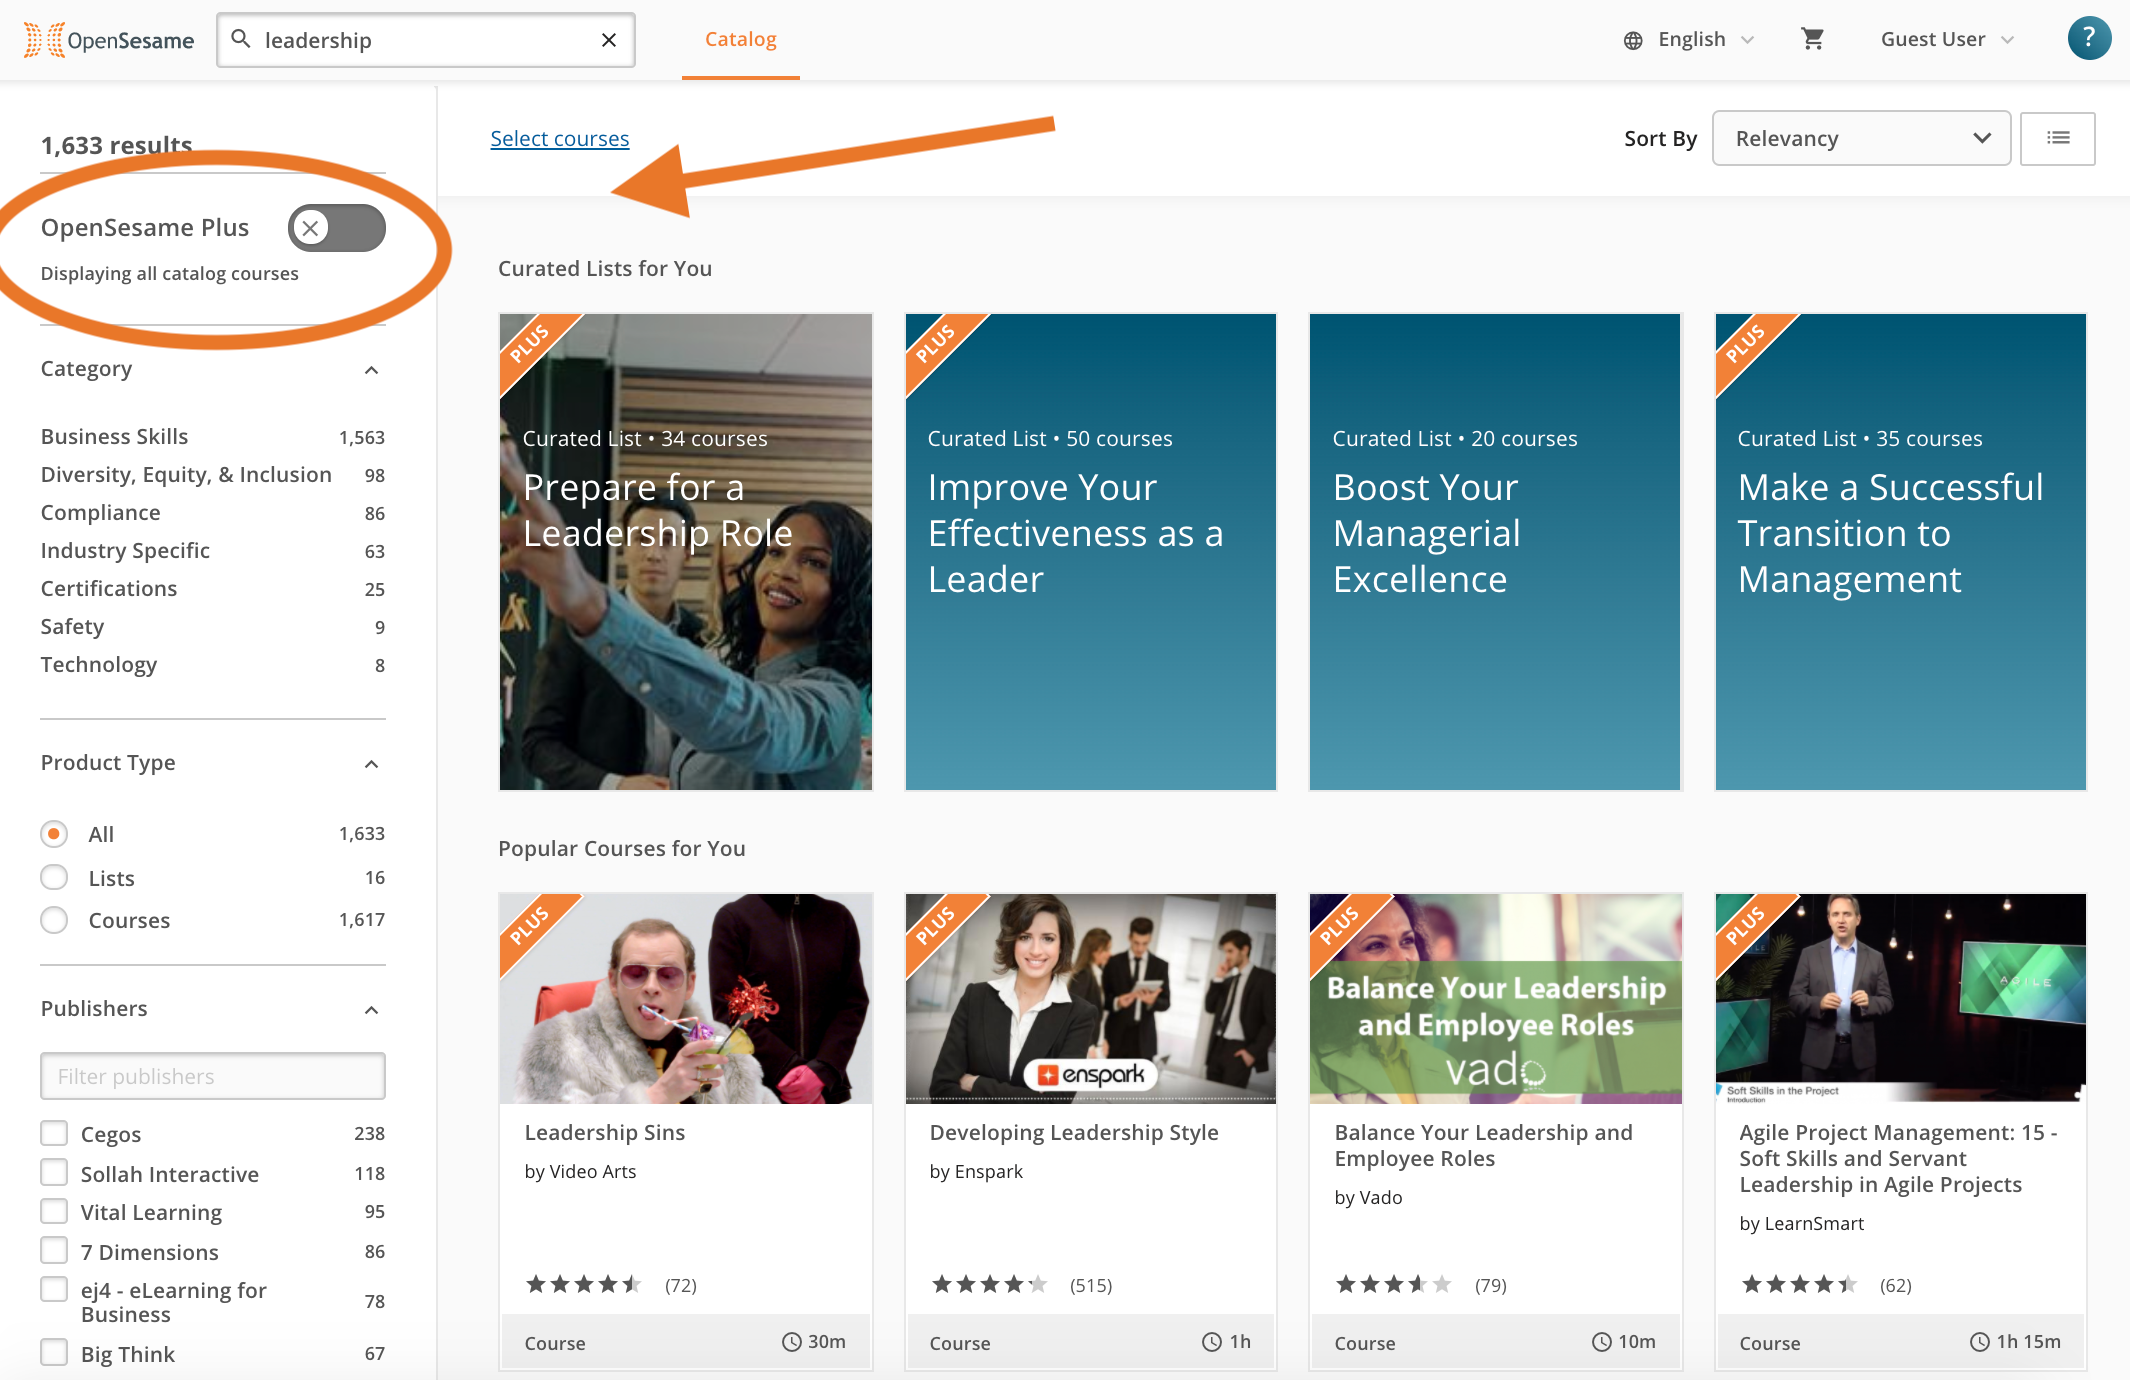Open the help question mark icon

(2089, 39)
